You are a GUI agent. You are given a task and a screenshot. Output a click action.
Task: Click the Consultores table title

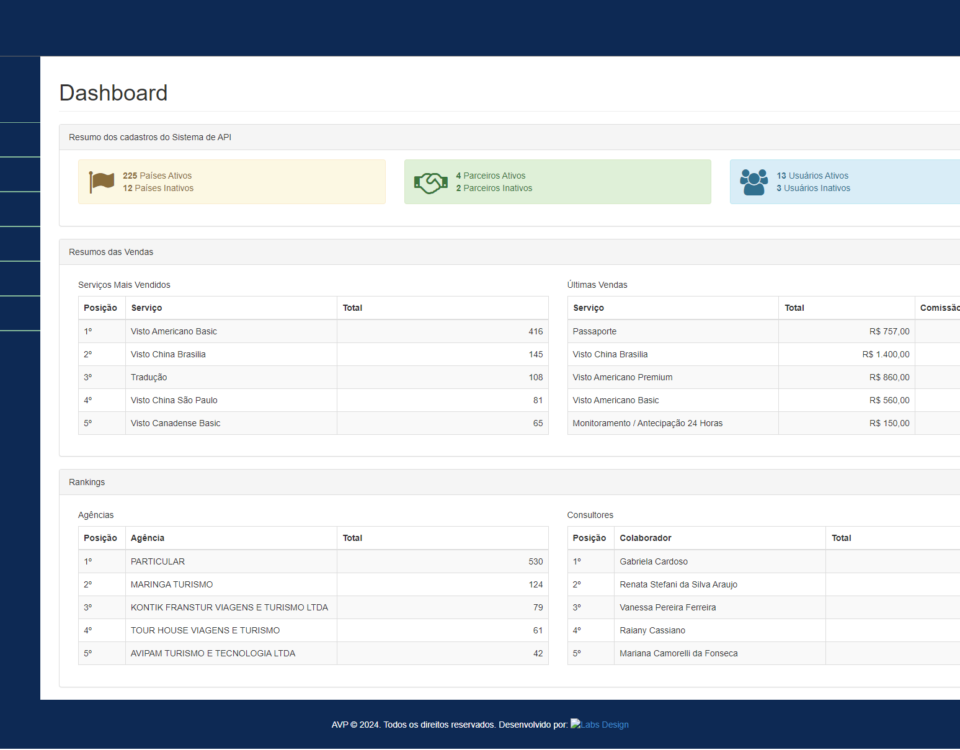[x=590, y=515]
